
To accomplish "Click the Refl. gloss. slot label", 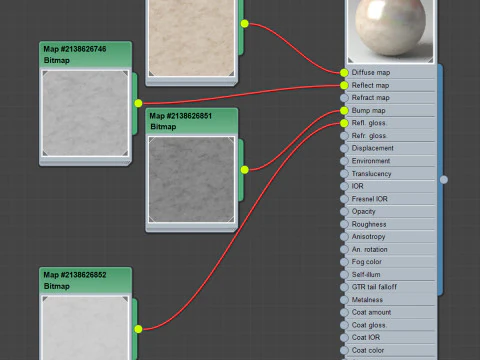I will (369, 123).
